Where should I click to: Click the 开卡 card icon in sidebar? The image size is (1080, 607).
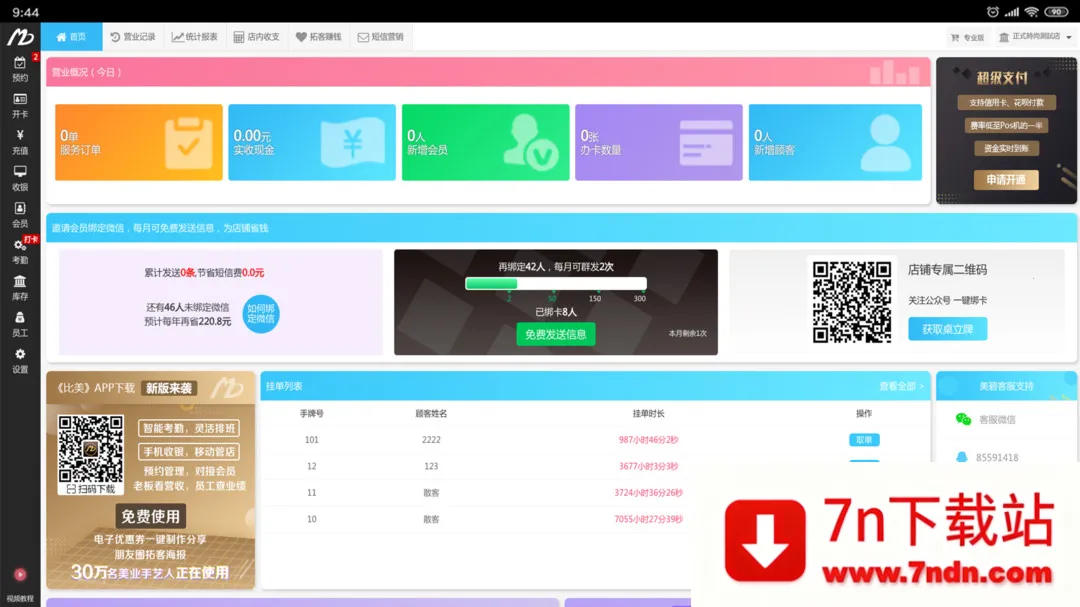point(20,105)
